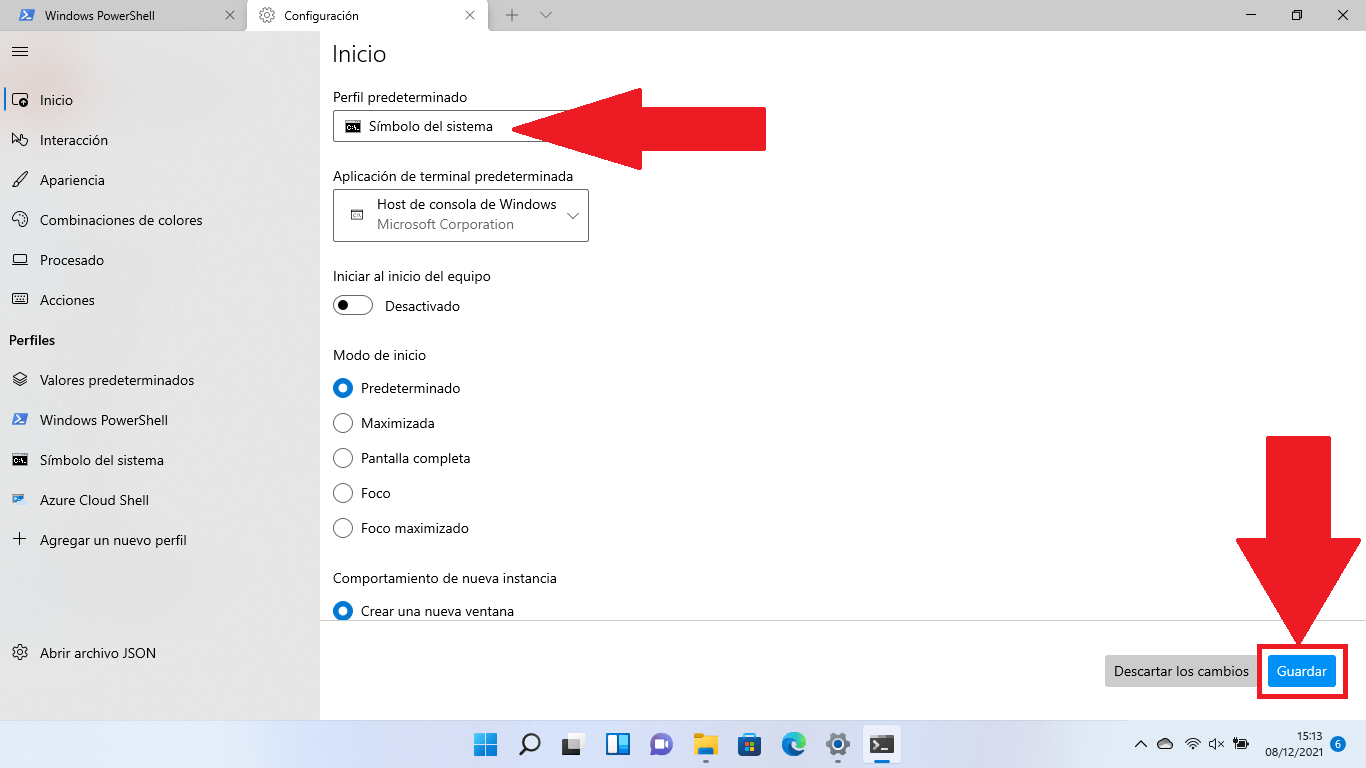Open the Azure Cloud Shell profile
1366x768 pixels.
160,500
